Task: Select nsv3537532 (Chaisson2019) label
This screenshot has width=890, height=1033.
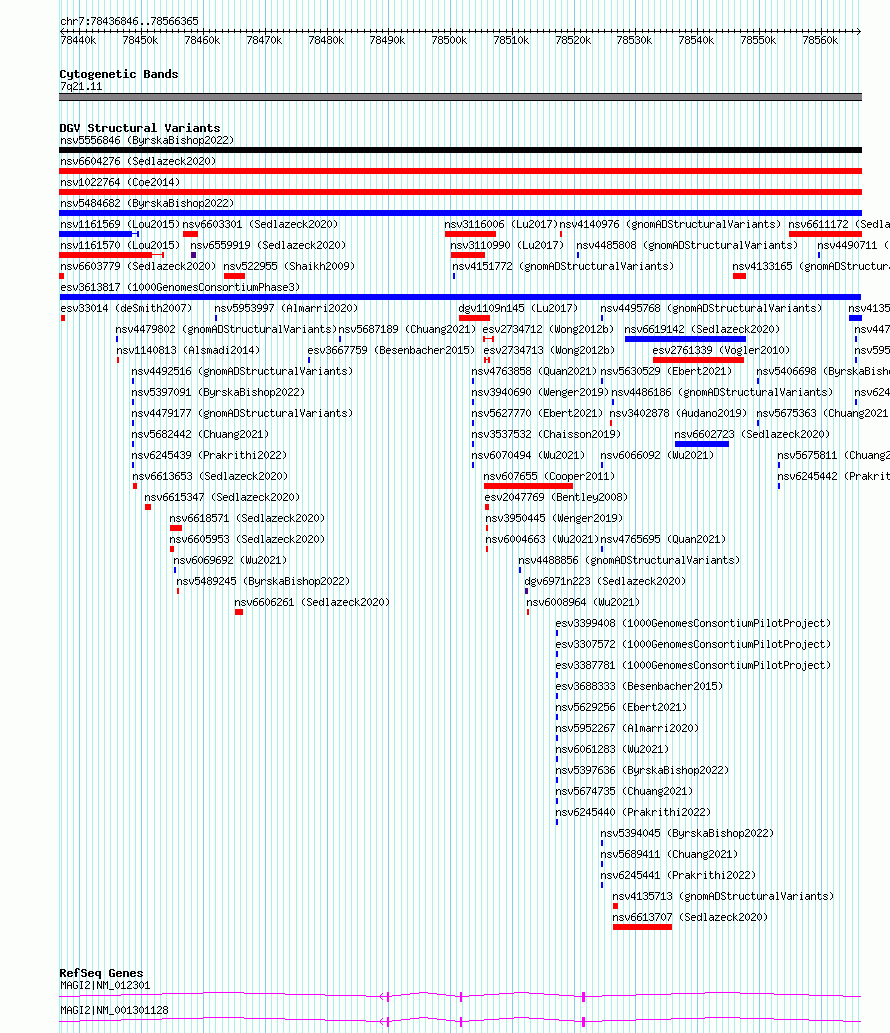Action: (546, 435)
